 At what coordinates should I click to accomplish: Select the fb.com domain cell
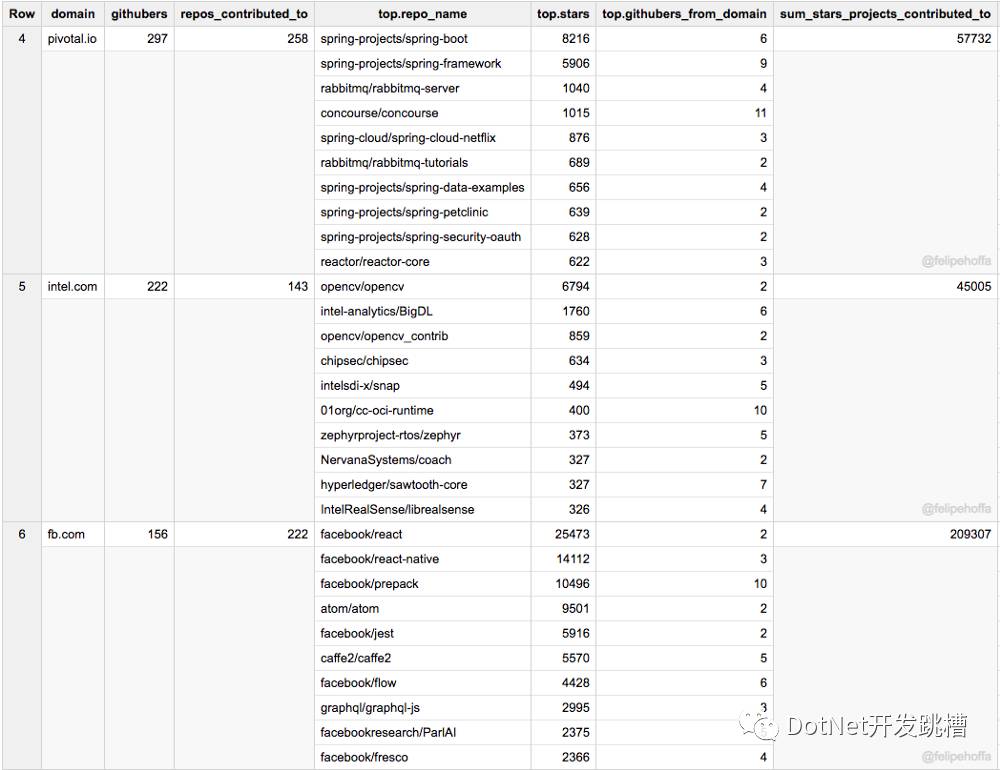66,534
